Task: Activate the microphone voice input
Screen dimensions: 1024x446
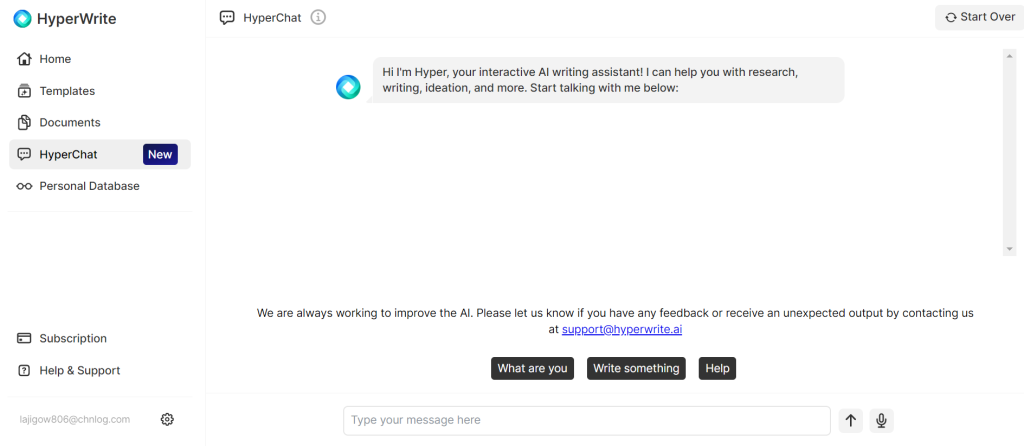Action: [x=881, y=421]
